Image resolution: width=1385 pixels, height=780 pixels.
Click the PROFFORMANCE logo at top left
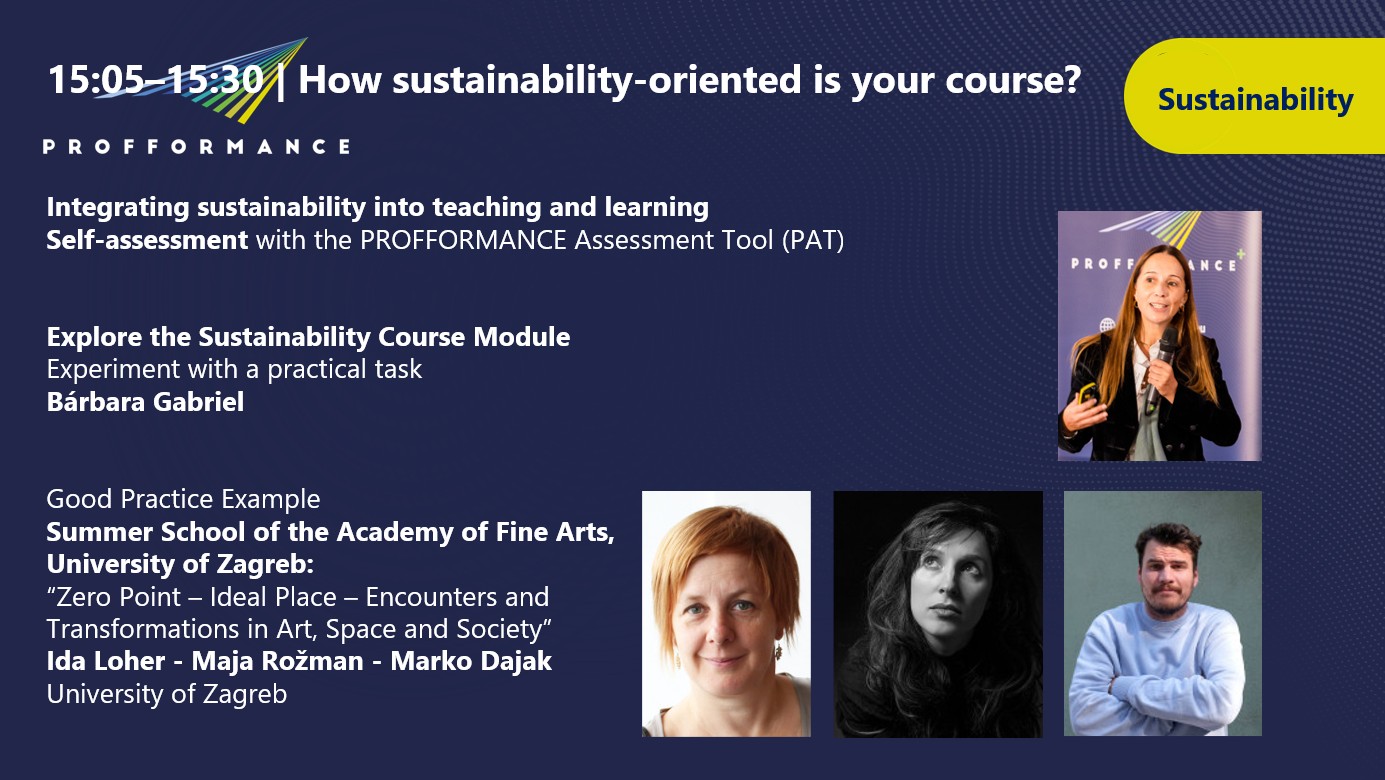pos(196,146)
